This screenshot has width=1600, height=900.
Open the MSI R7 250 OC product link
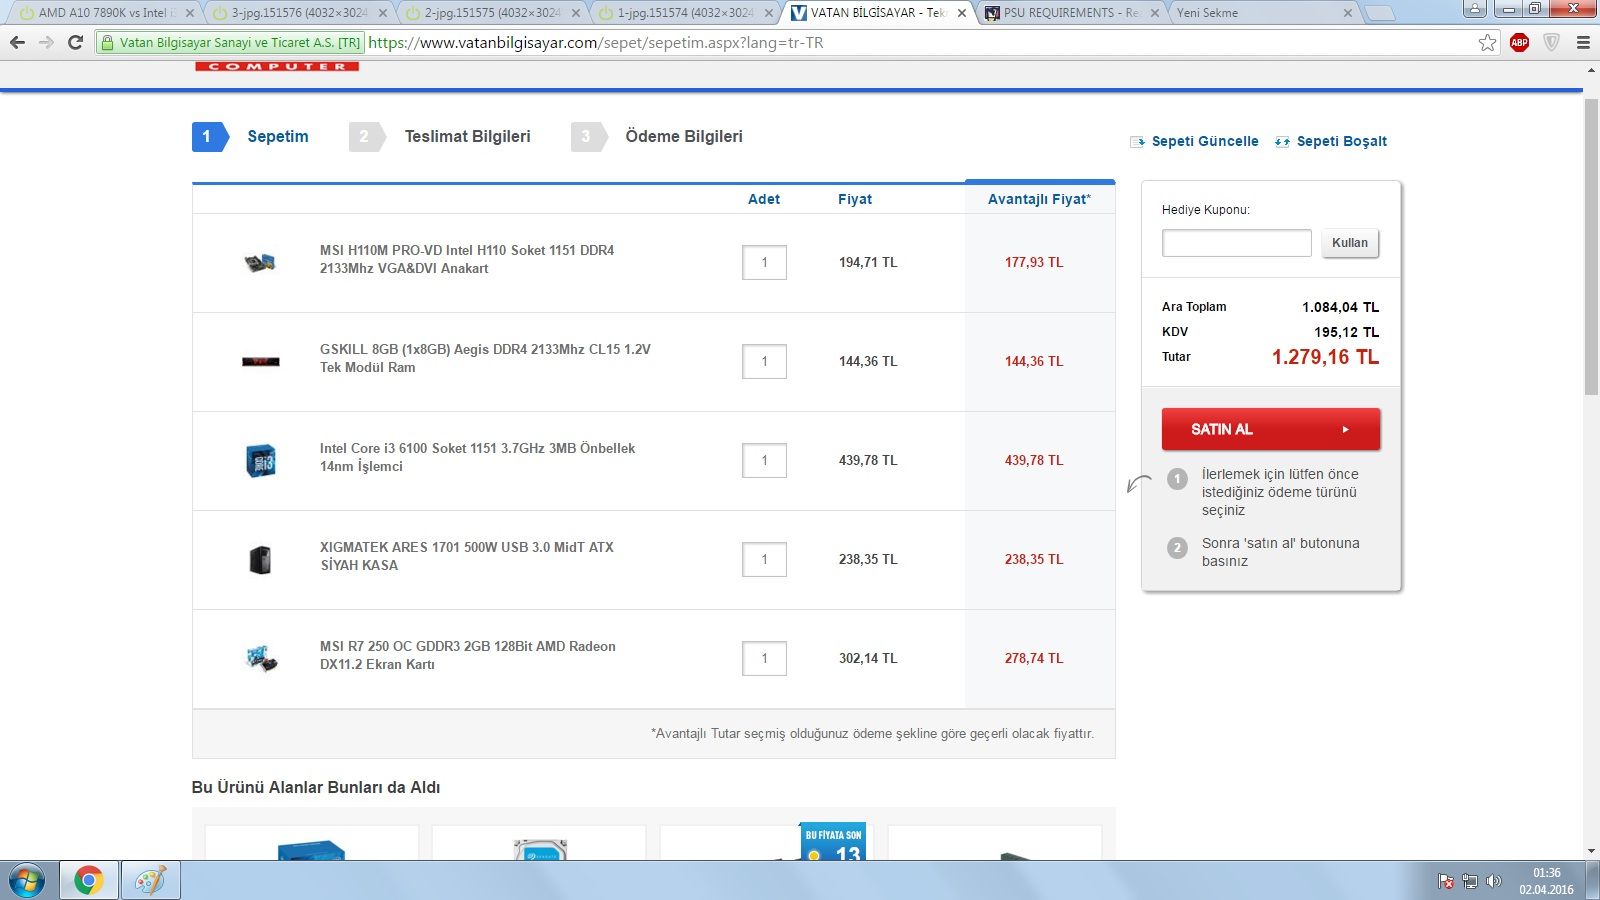coord(468,655)
